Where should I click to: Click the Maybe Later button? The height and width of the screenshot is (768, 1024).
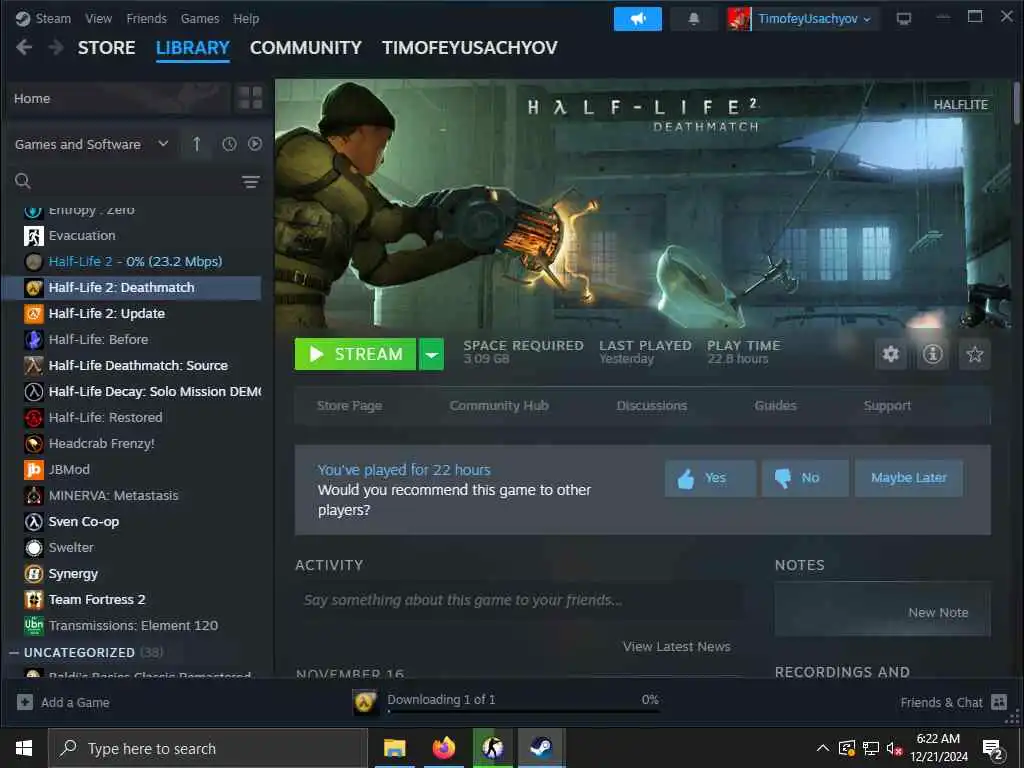pyautogui.click(x=908, y=478)
